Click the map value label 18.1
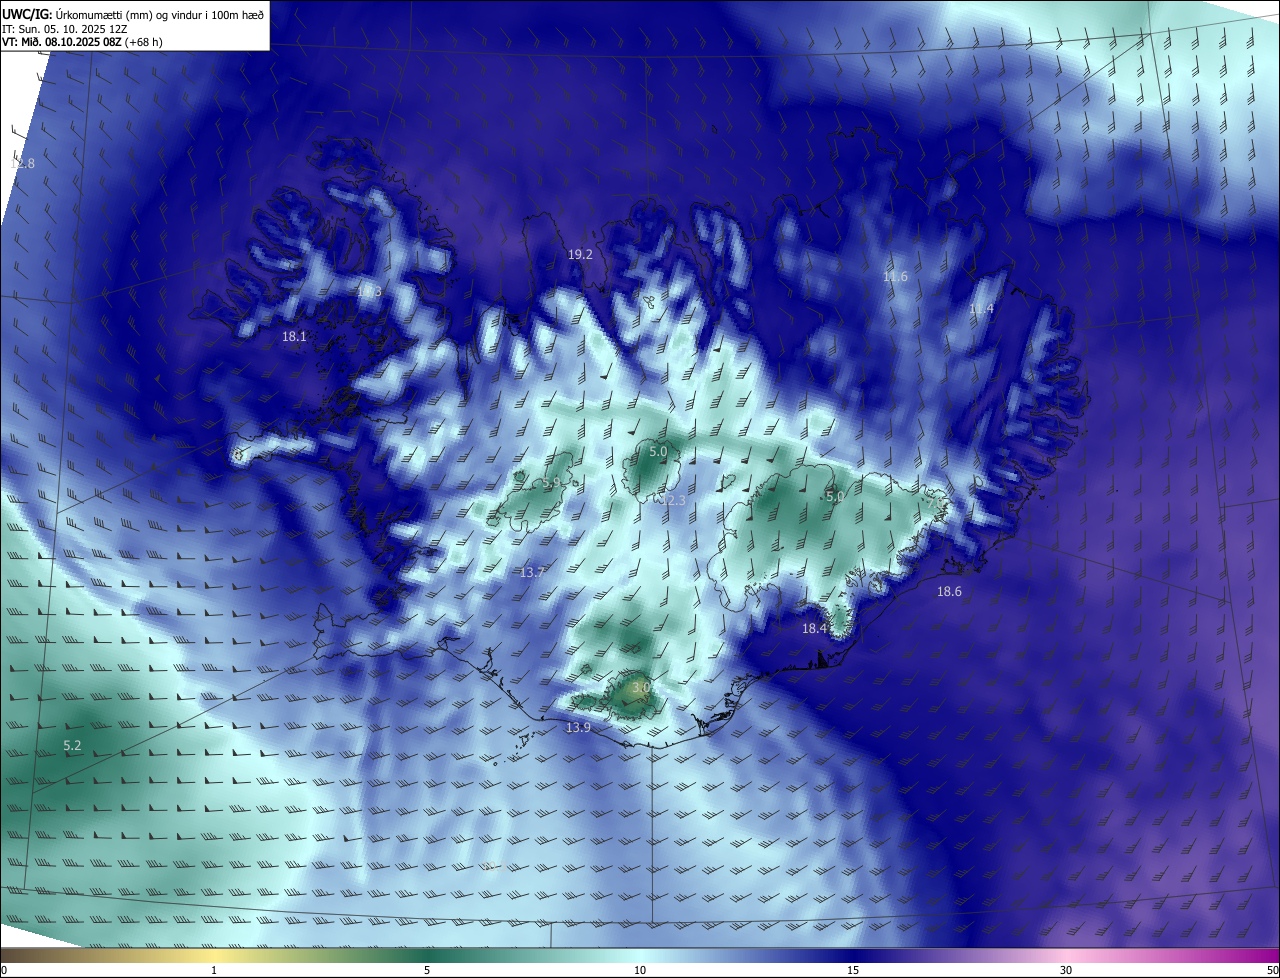This screenshot has width=1280, height=978. click(x=294, y=337)
